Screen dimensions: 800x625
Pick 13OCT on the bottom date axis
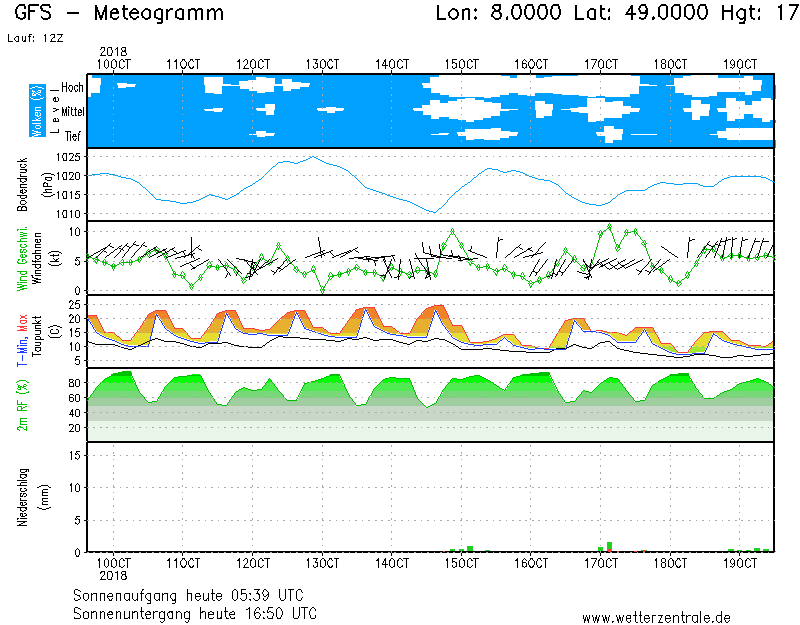click(322, 564)
